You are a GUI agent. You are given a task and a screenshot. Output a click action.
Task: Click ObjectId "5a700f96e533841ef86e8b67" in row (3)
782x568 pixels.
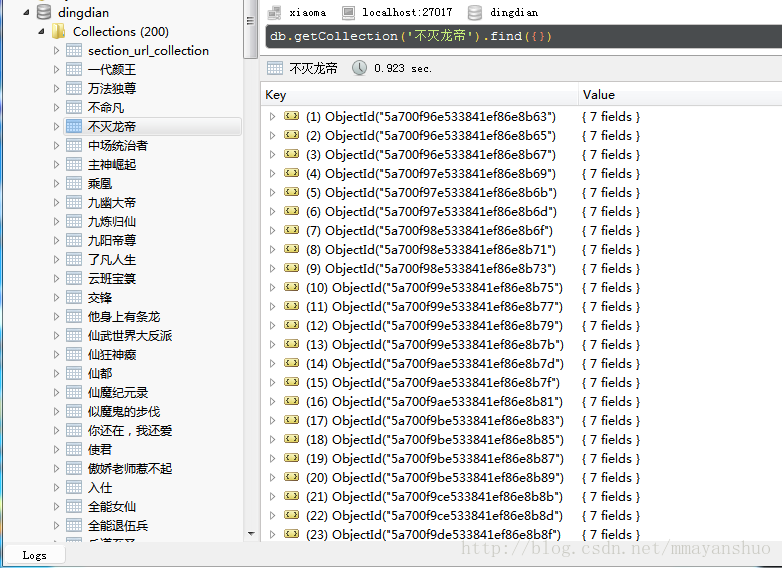440,155
